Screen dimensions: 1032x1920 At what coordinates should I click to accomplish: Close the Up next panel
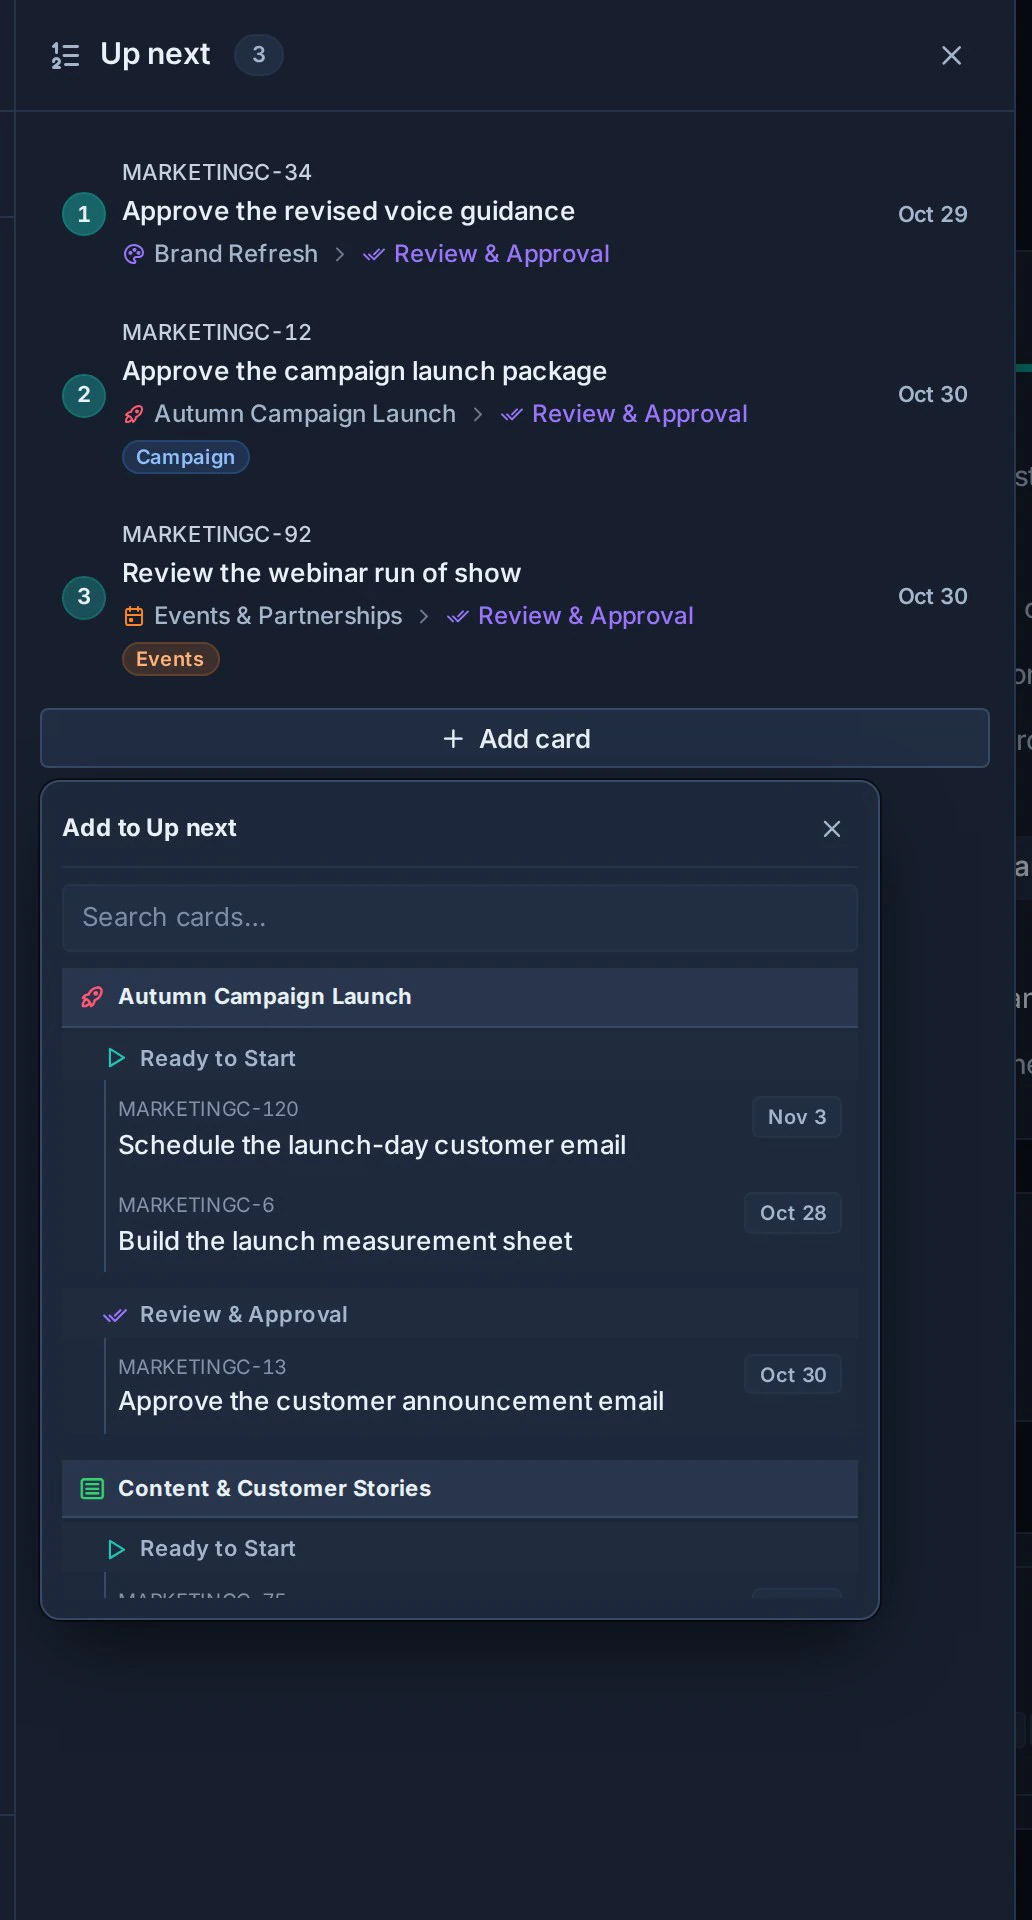(x=951, y=56)
